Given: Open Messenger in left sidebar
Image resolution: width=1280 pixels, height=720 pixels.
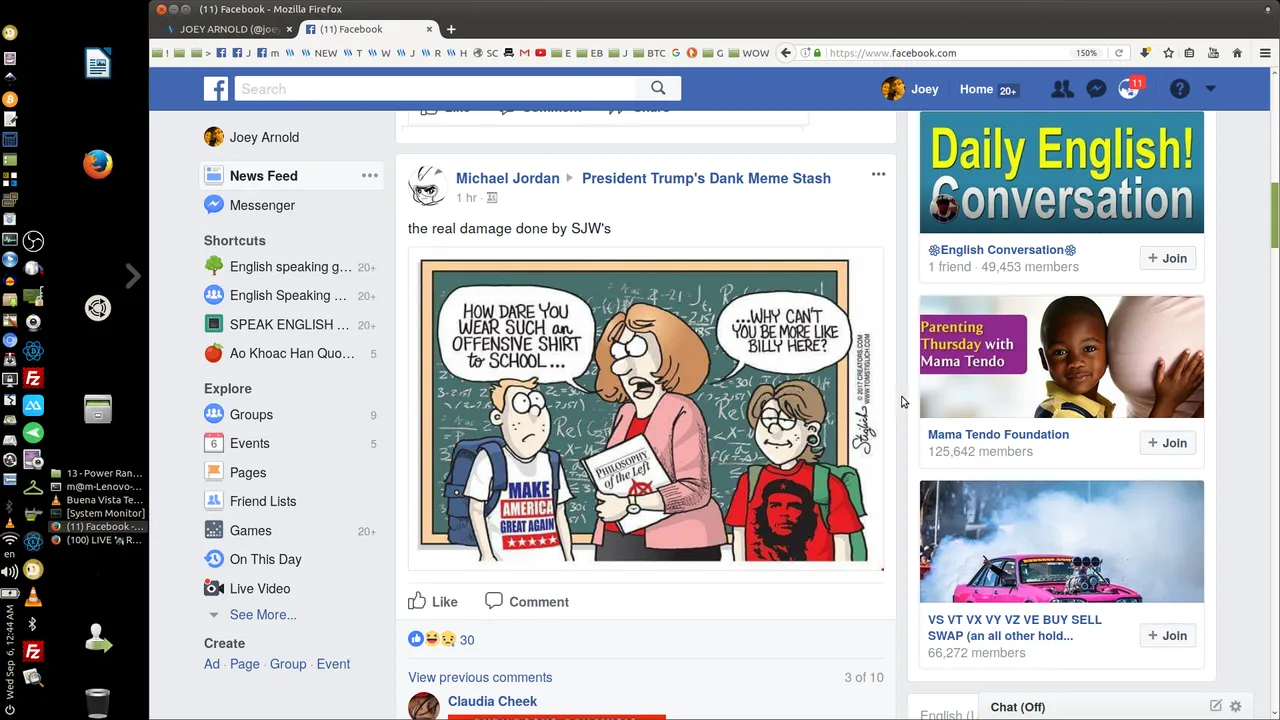Looking at the screenshot, I should tap(250, 205).
